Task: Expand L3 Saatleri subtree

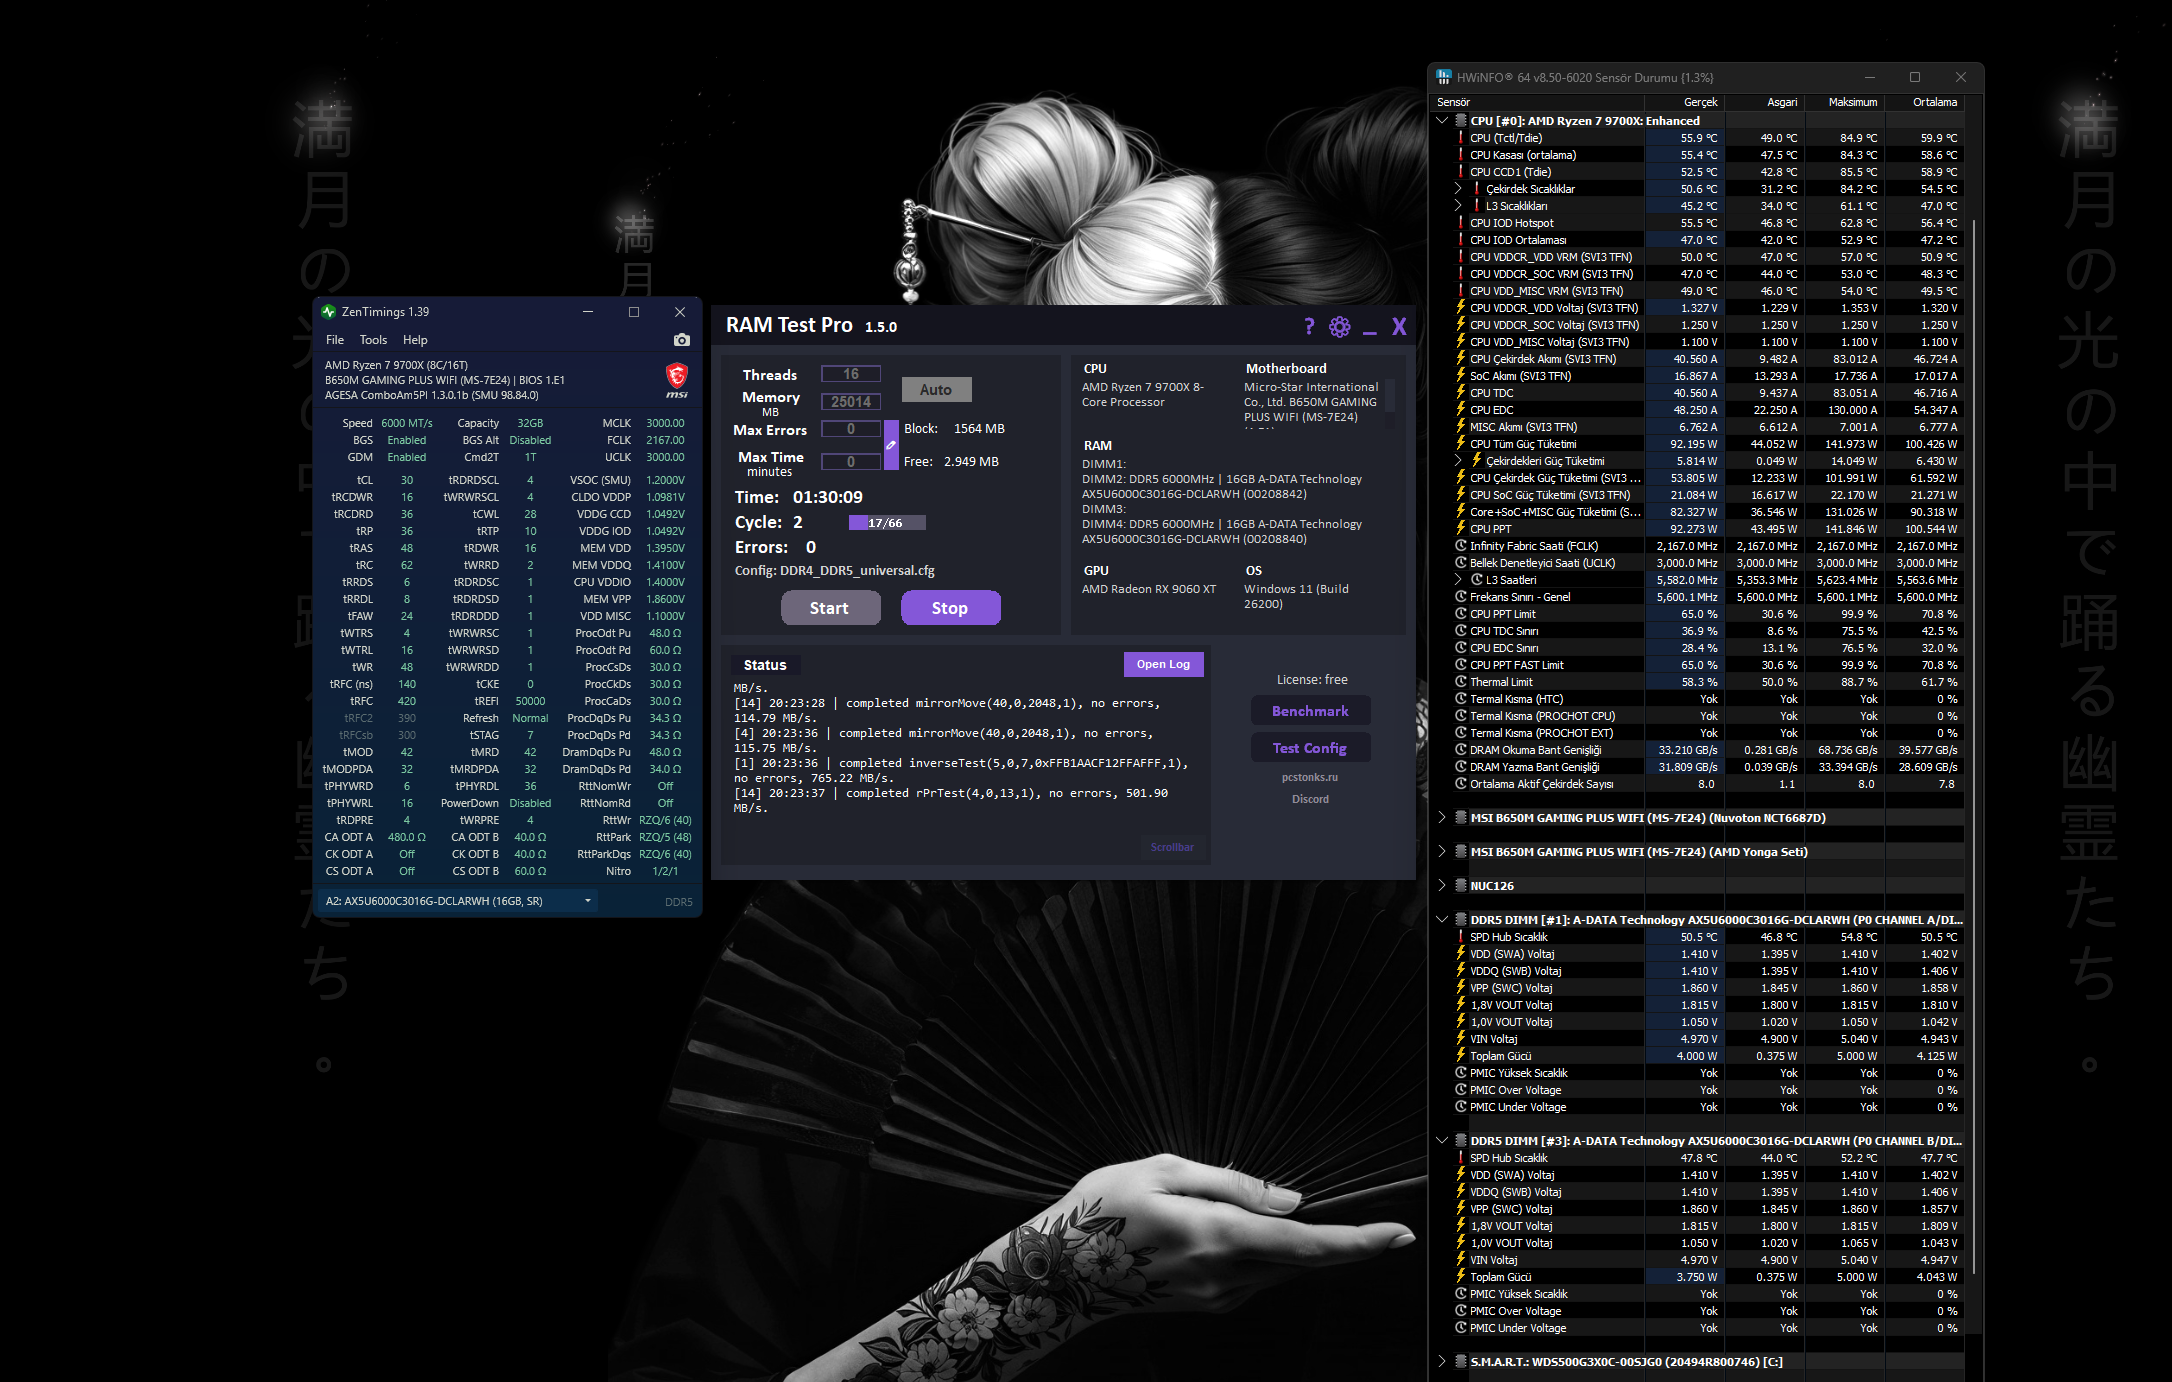Action: coord(1458,580)
